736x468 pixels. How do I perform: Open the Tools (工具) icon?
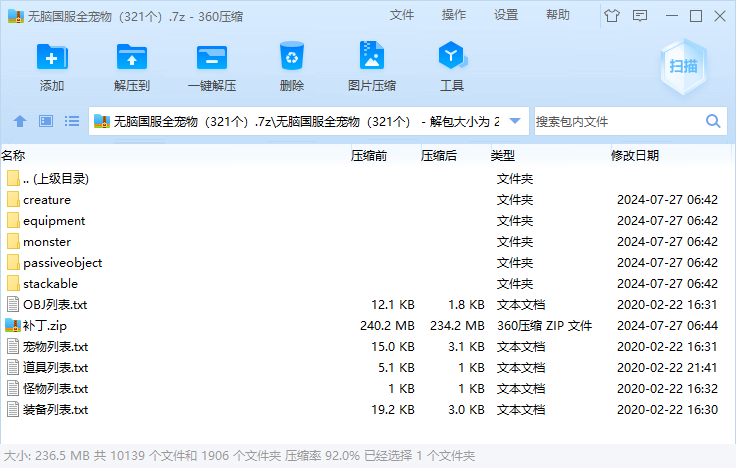click(452, 57)
